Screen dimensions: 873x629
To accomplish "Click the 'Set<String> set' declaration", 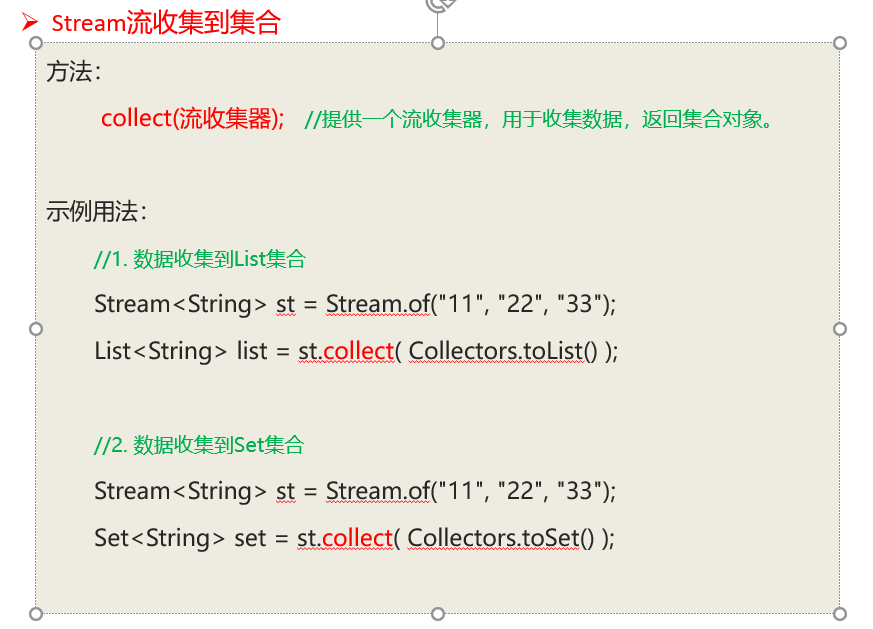I will tap(180, 538).
